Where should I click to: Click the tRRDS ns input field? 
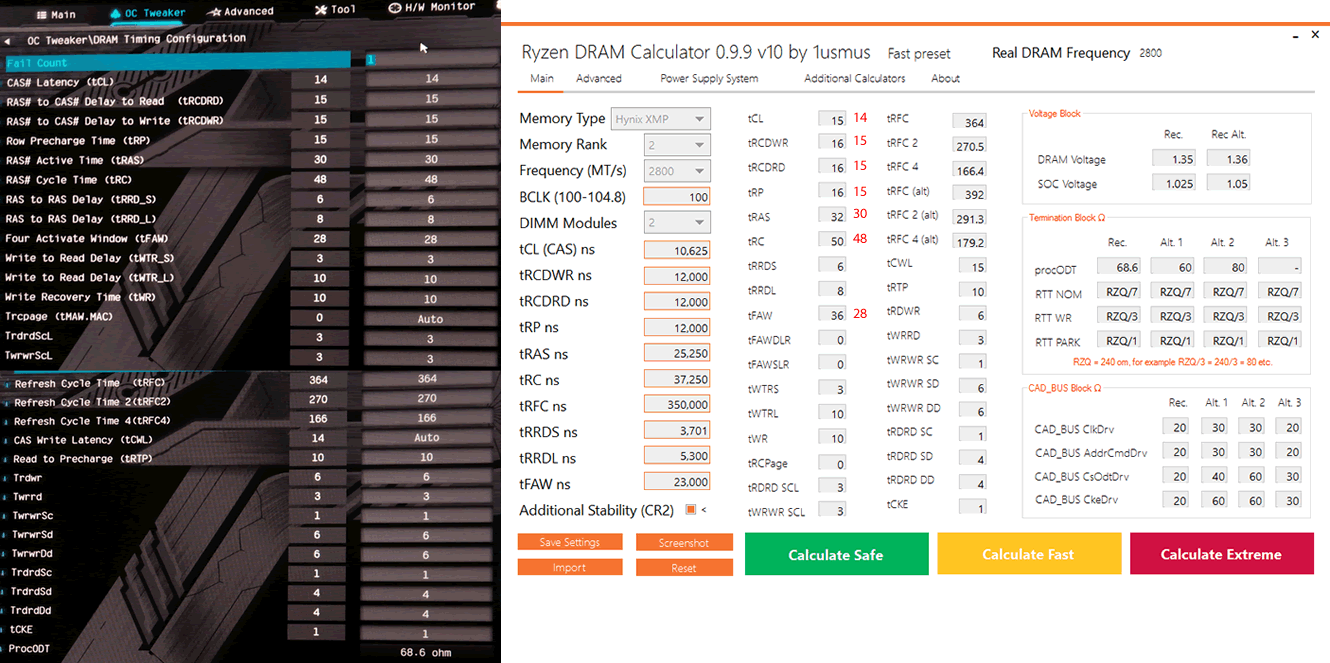[x=677, y=431]
